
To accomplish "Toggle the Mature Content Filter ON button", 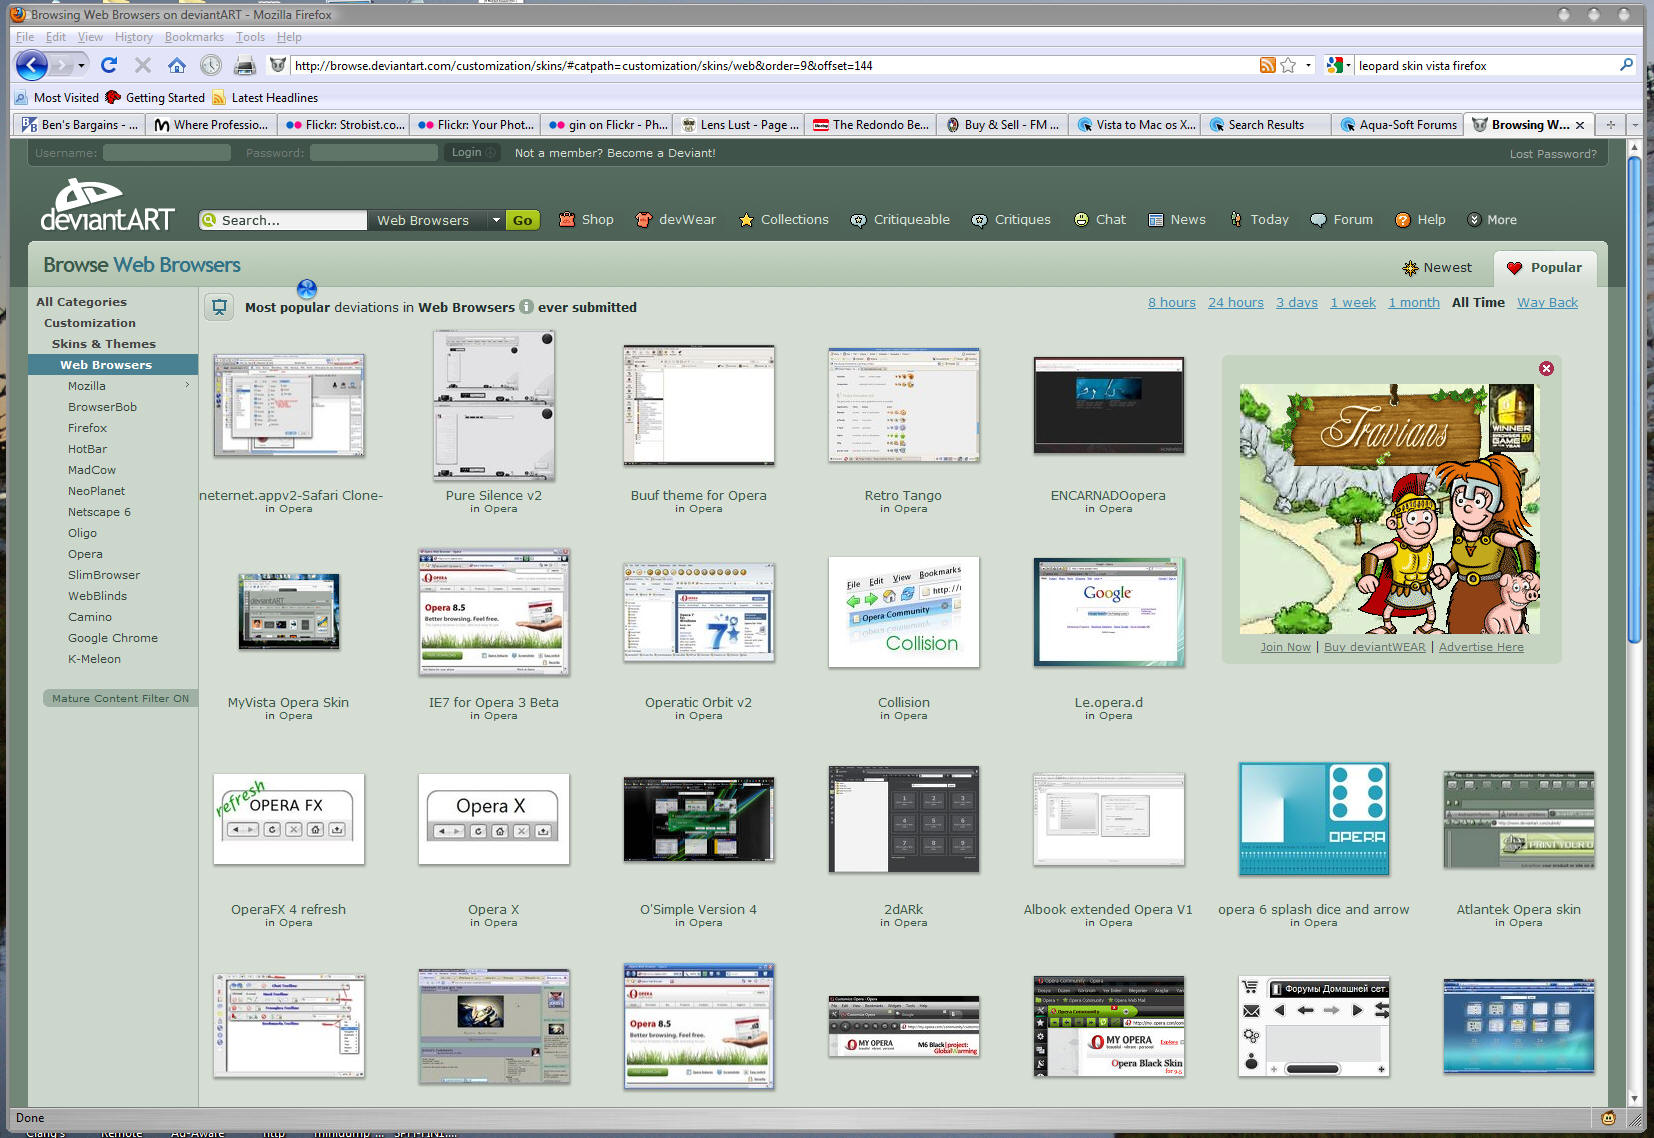I will click(120, 699).
